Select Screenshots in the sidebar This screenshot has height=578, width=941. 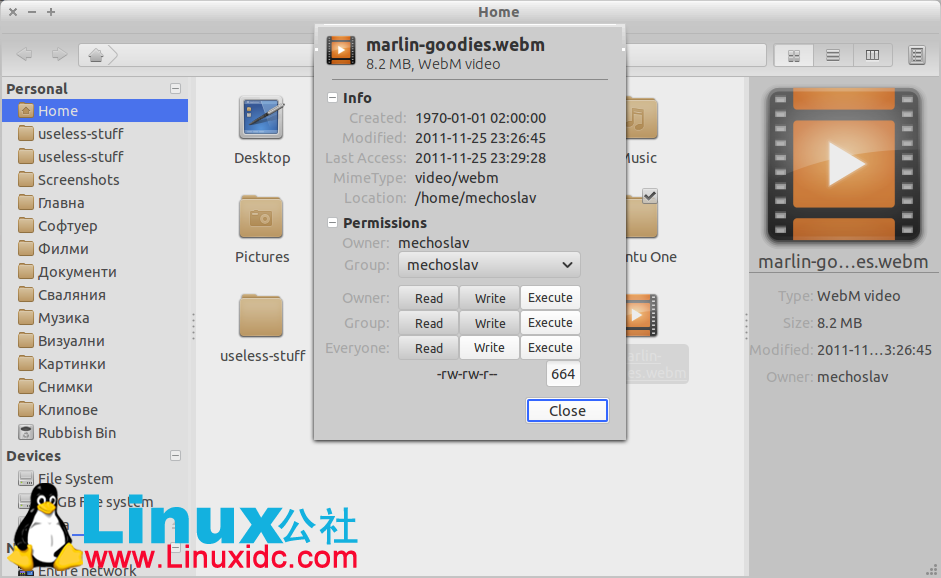tap(78, 180)
